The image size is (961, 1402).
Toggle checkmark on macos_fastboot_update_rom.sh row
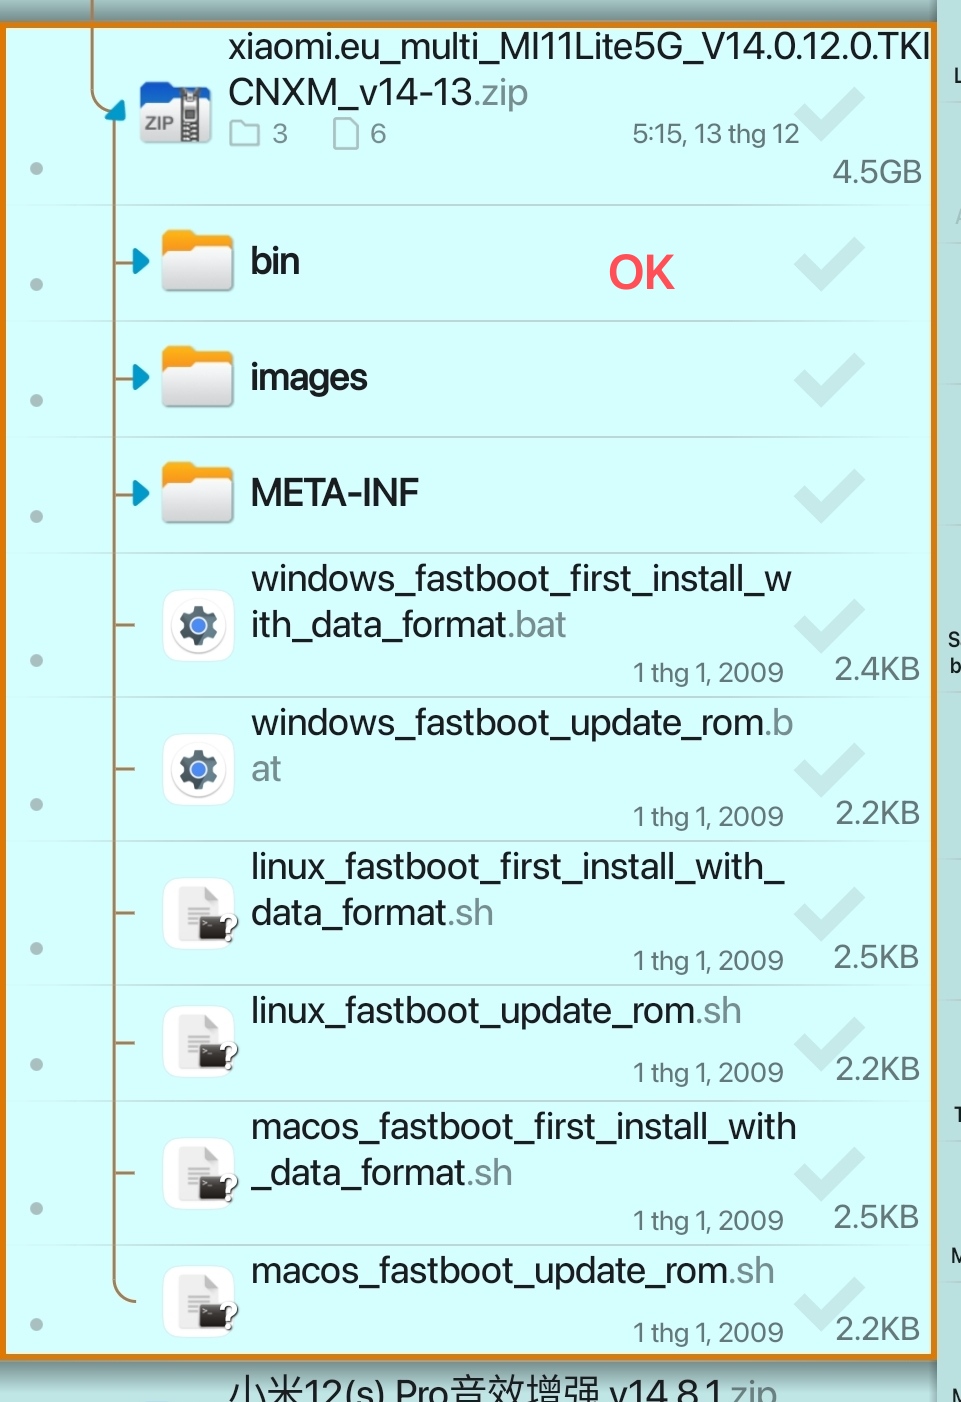[x=829, y=1305]
